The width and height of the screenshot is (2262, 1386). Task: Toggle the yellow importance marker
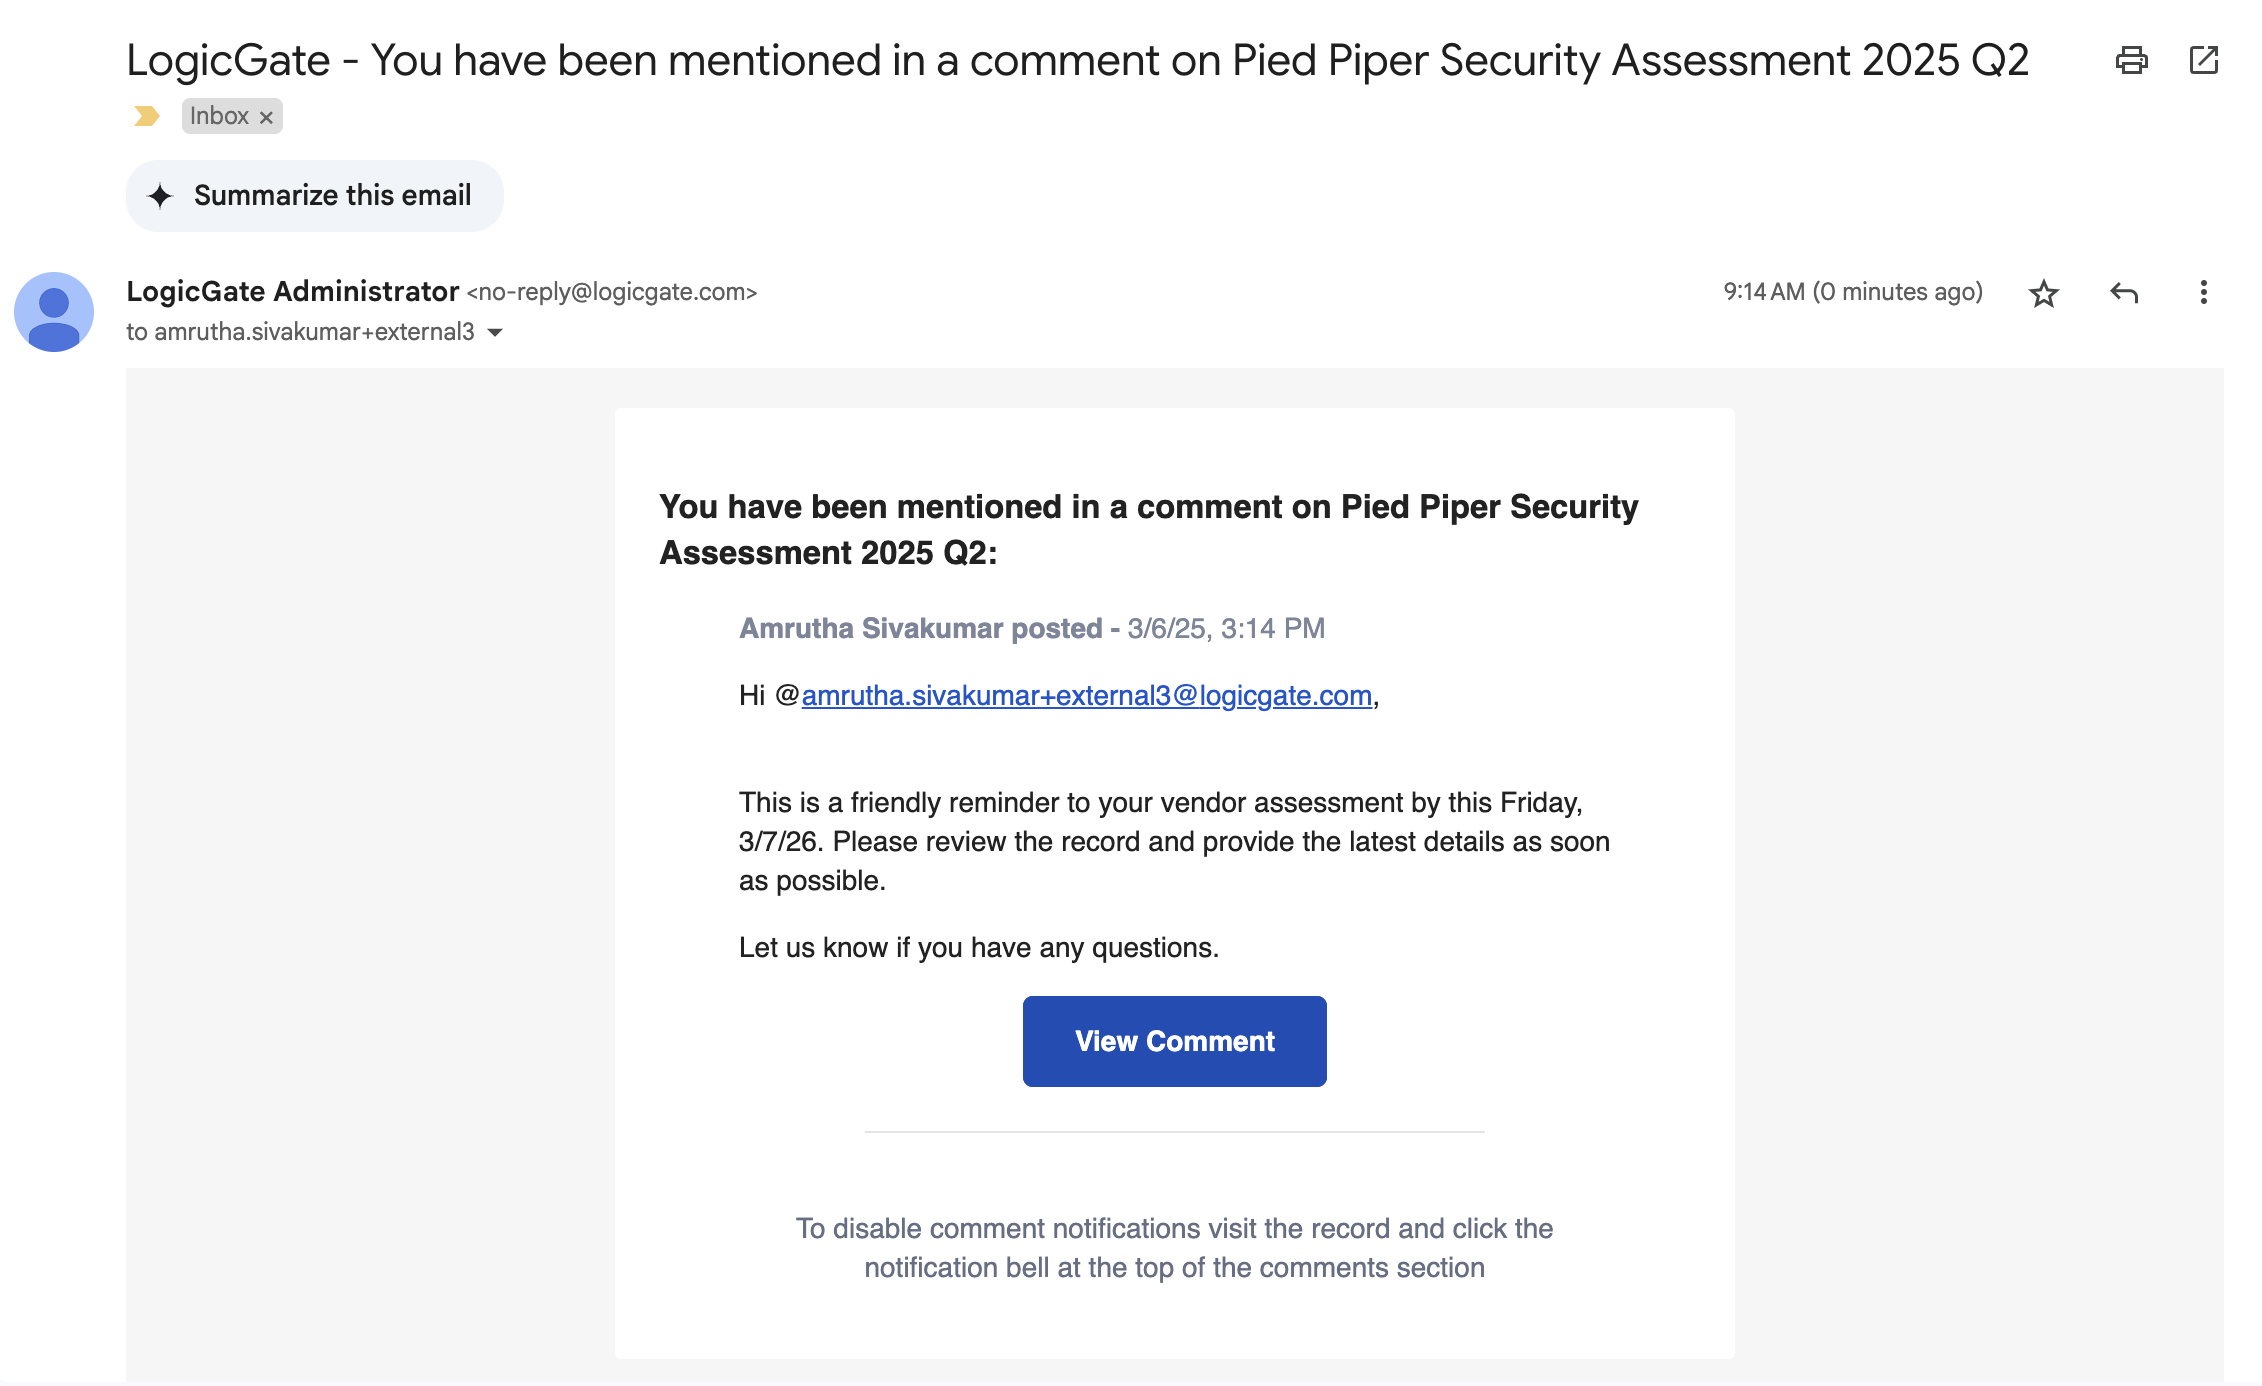[x=147, y=116]
